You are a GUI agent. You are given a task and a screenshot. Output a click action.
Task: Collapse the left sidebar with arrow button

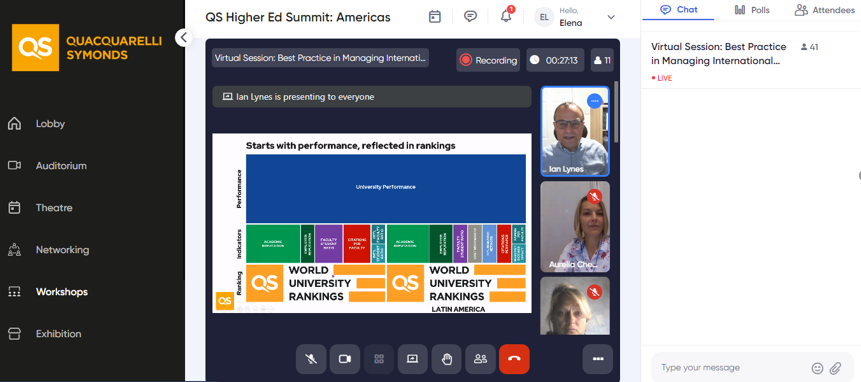coord(183,37)
